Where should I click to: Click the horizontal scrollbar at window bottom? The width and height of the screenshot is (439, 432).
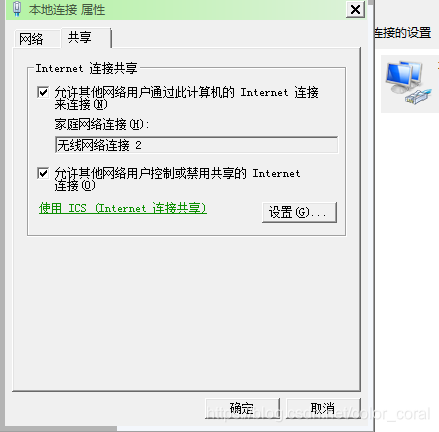(x=61, y=429)
